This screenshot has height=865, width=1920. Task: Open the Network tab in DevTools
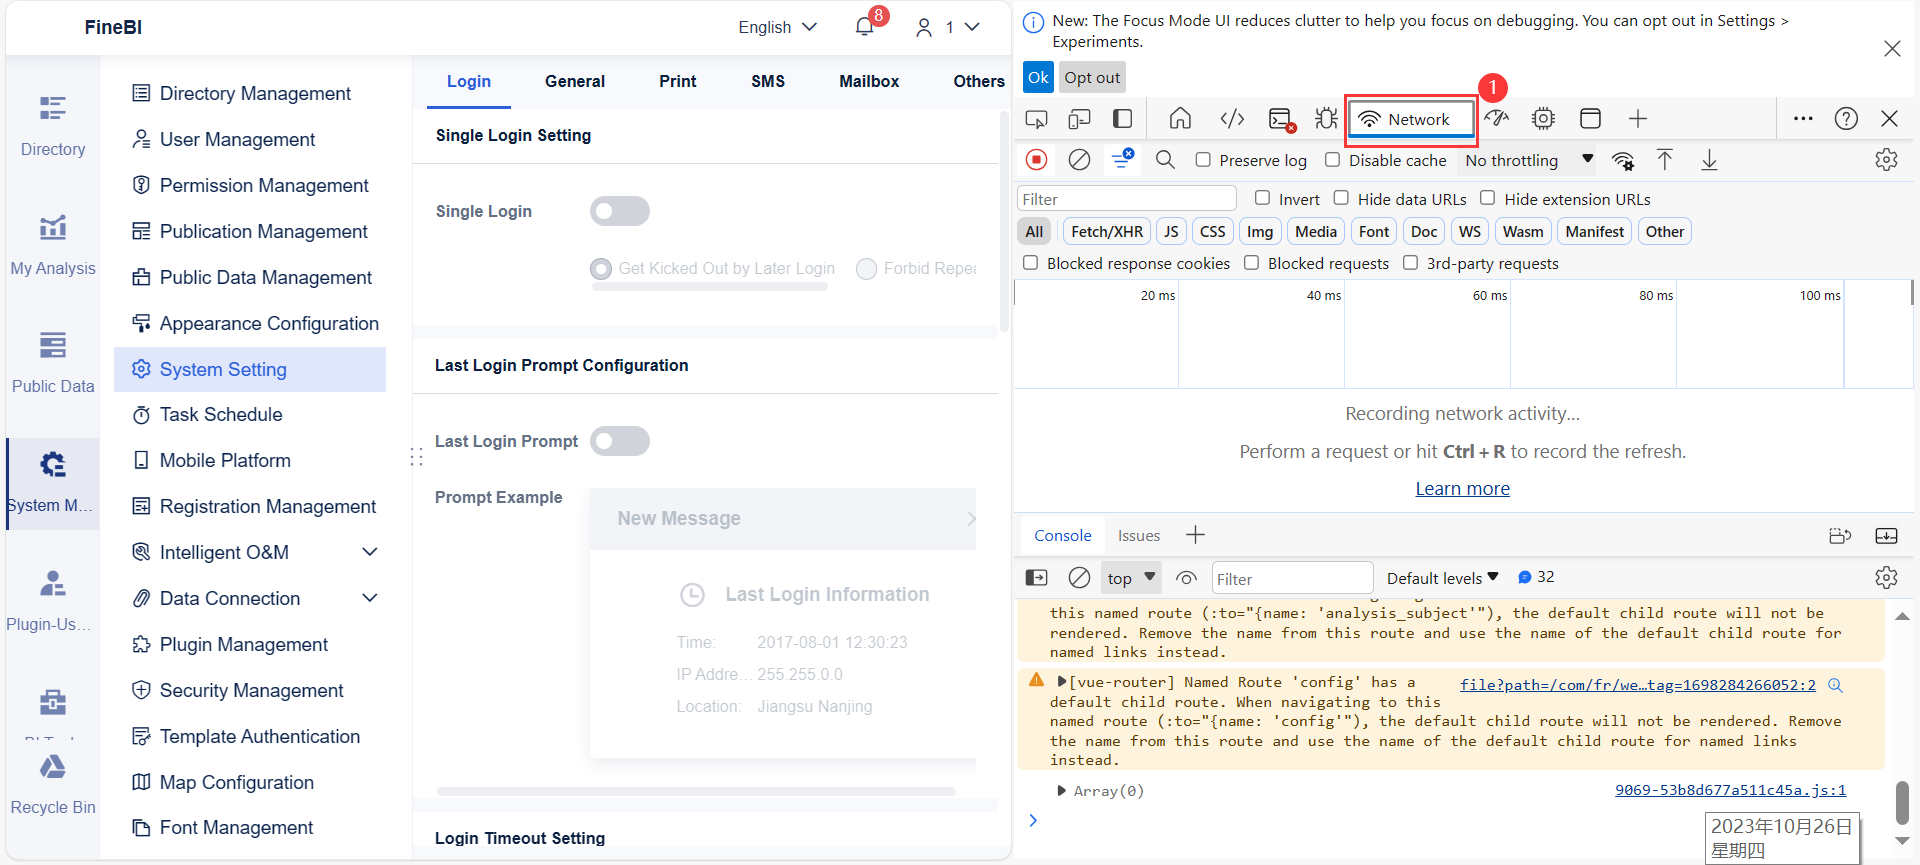point(1411,119)
